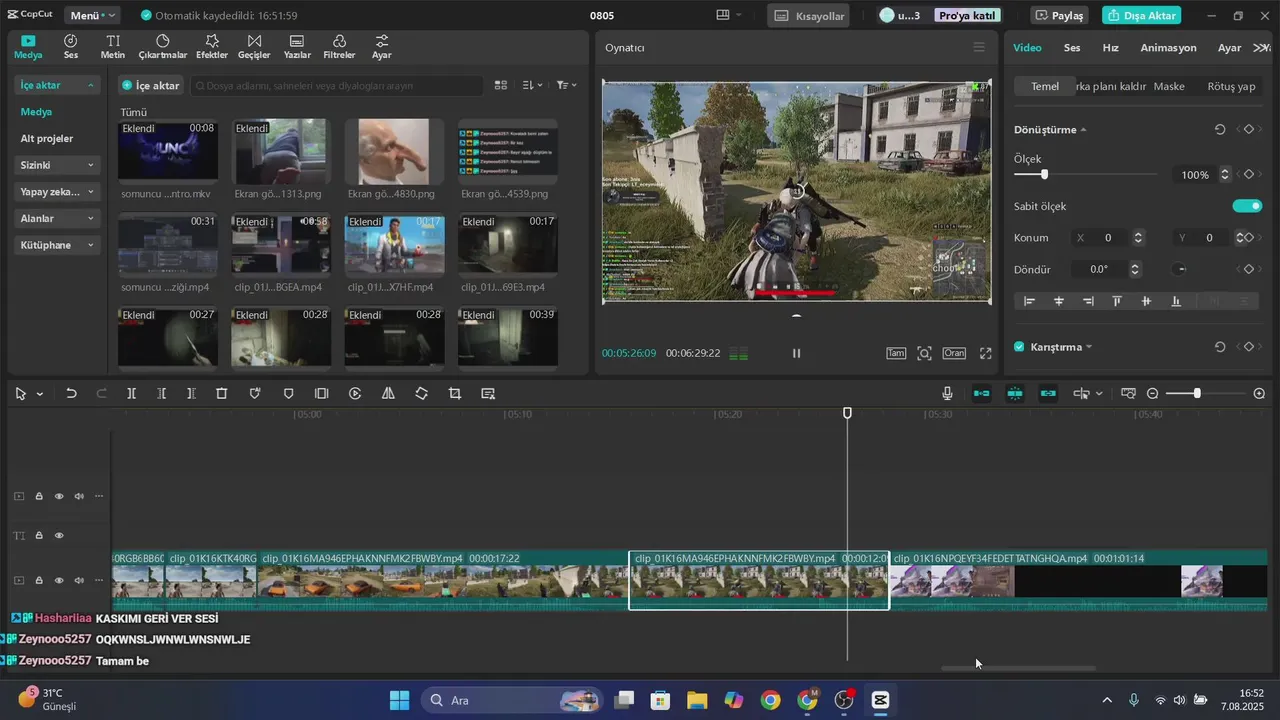This screenshot has width=1280, height=720.
Task: Start voice recording with microphone icon
Action: (x=947, y=394)
